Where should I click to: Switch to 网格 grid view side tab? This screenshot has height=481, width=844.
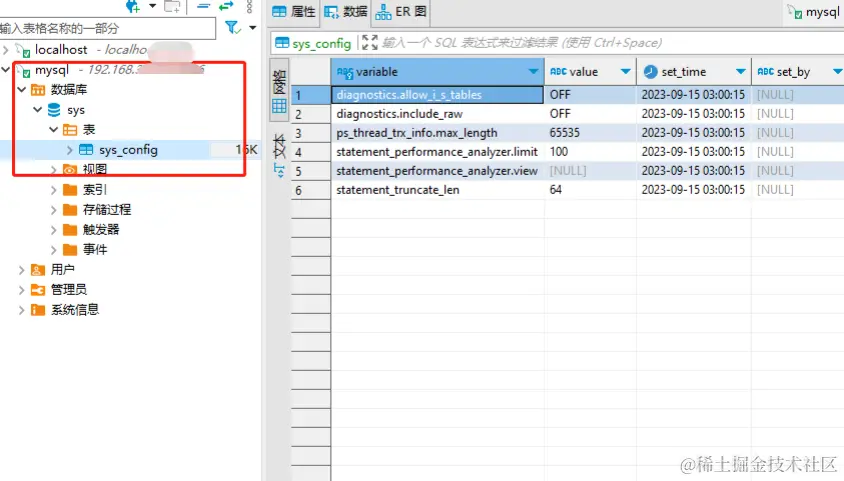[279, 91]
